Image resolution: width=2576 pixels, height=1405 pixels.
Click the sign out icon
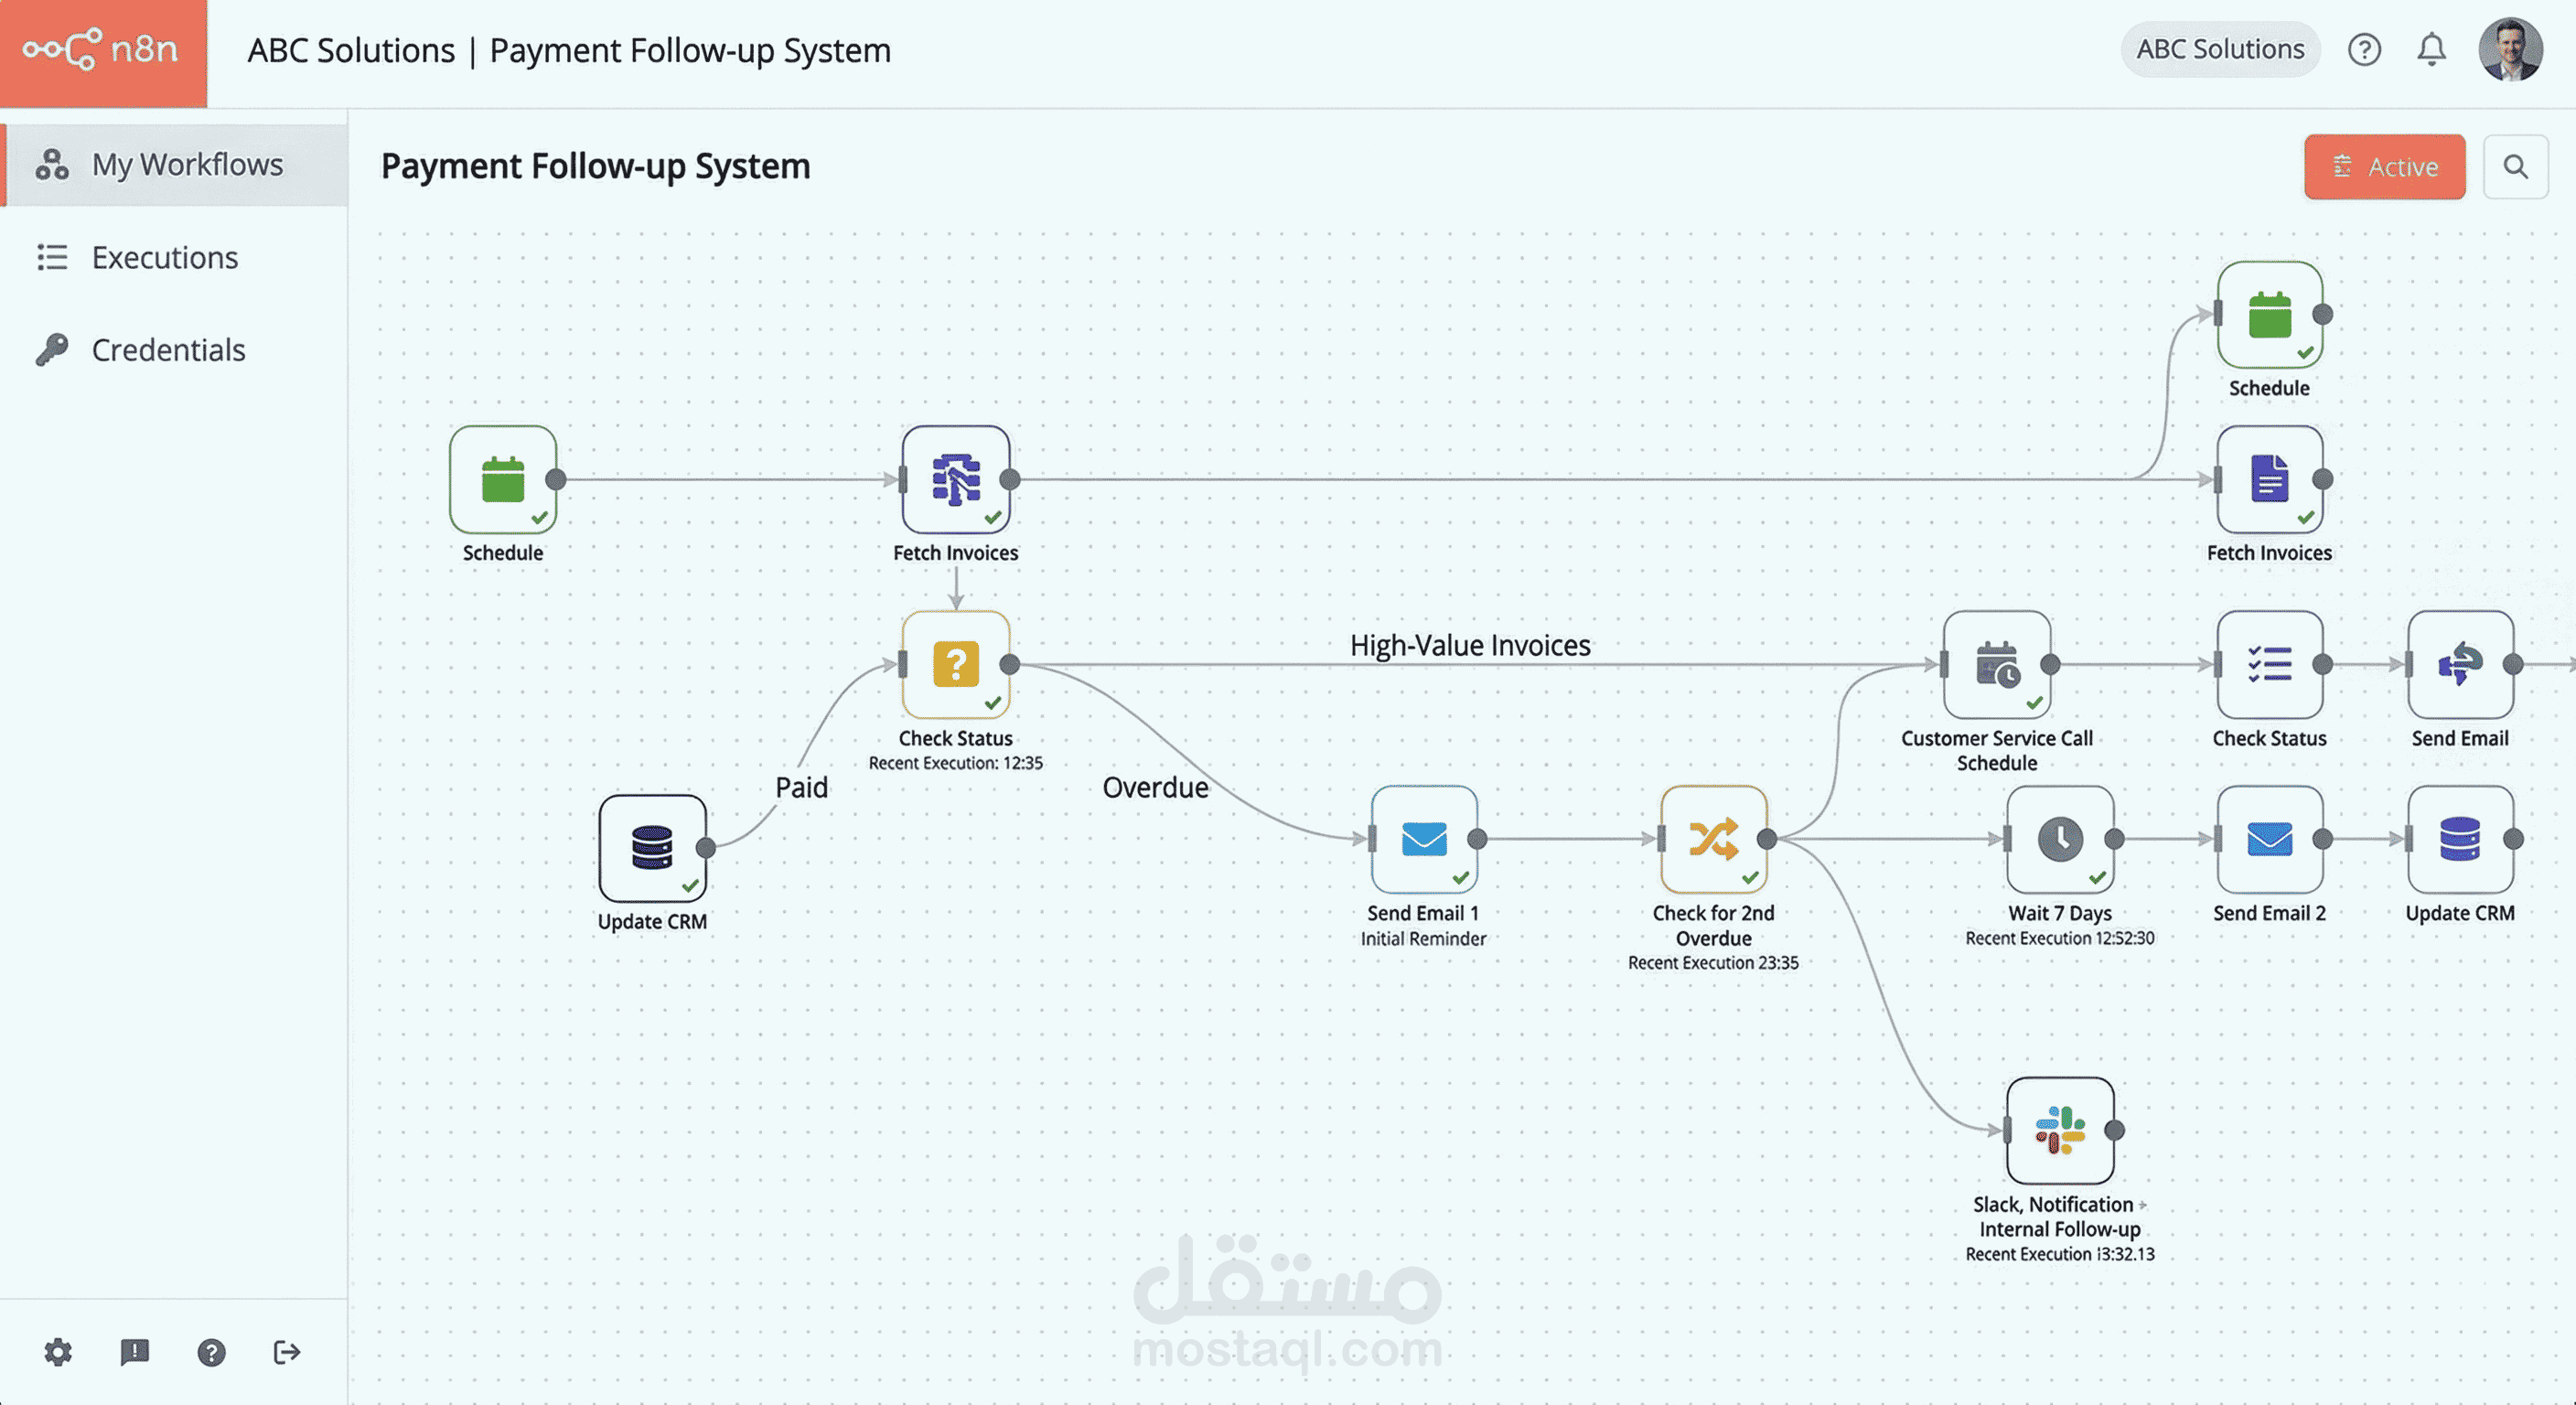[x=287, y=1352]
